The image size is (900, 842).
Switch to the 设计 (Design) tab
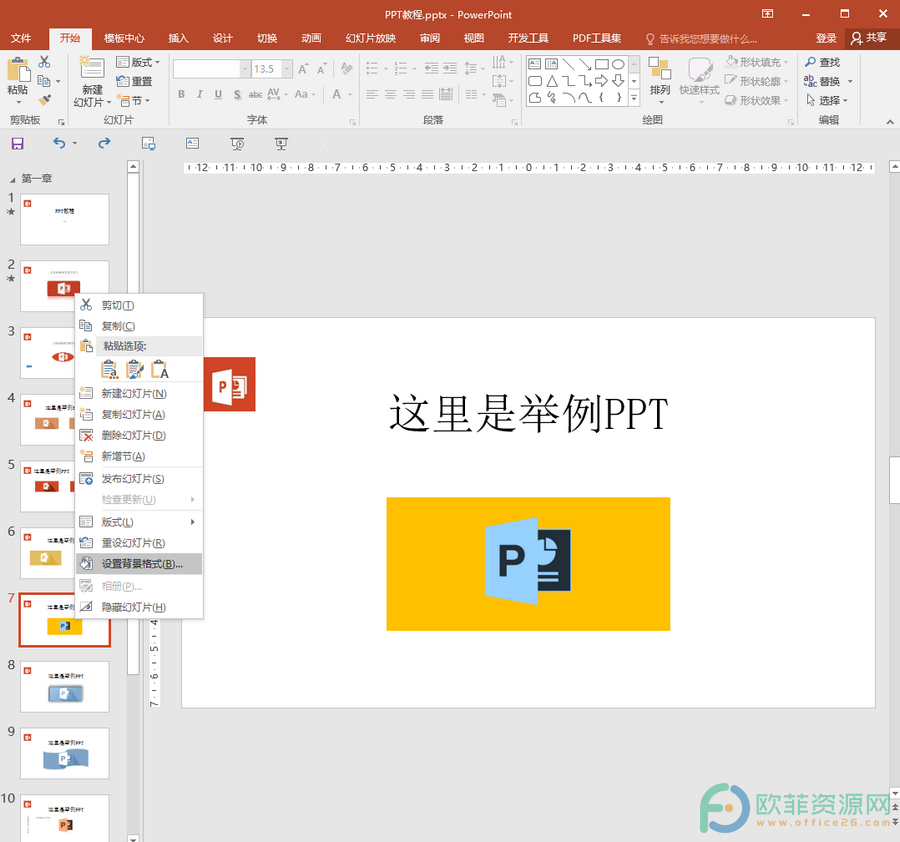tap(223, 38)
